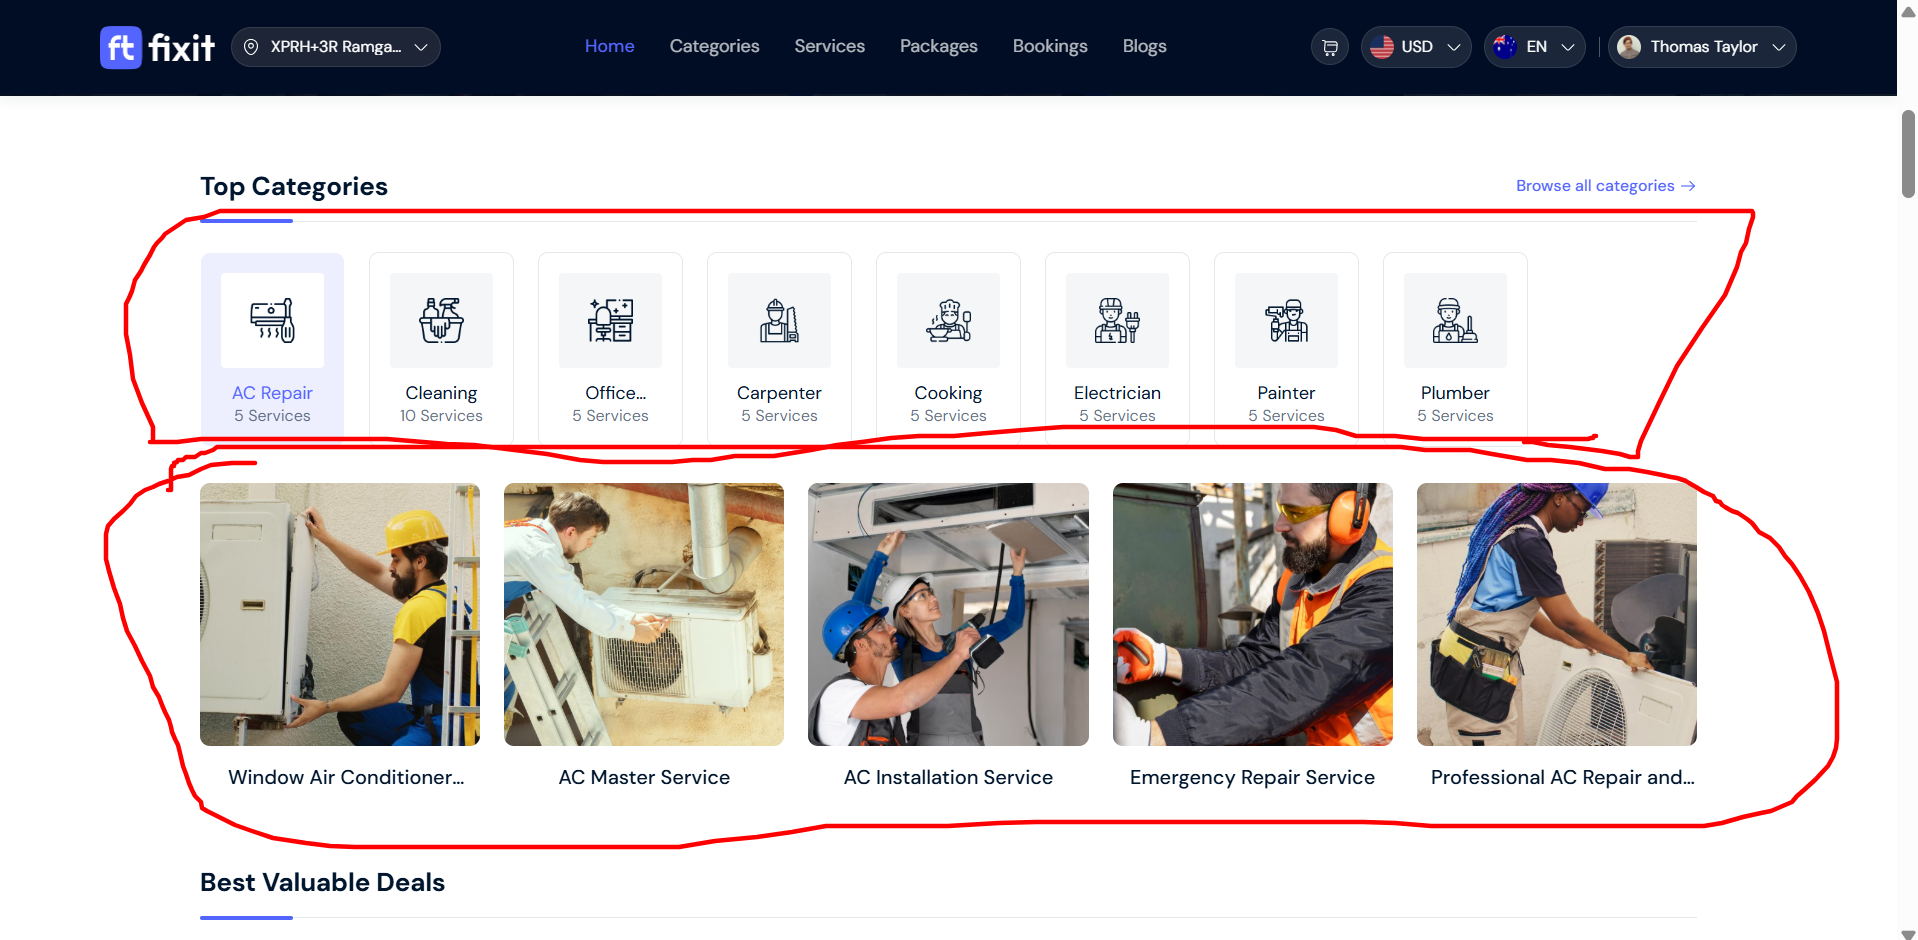Click the fixit logo icon

pyautogui.click(x=121, y=47)
